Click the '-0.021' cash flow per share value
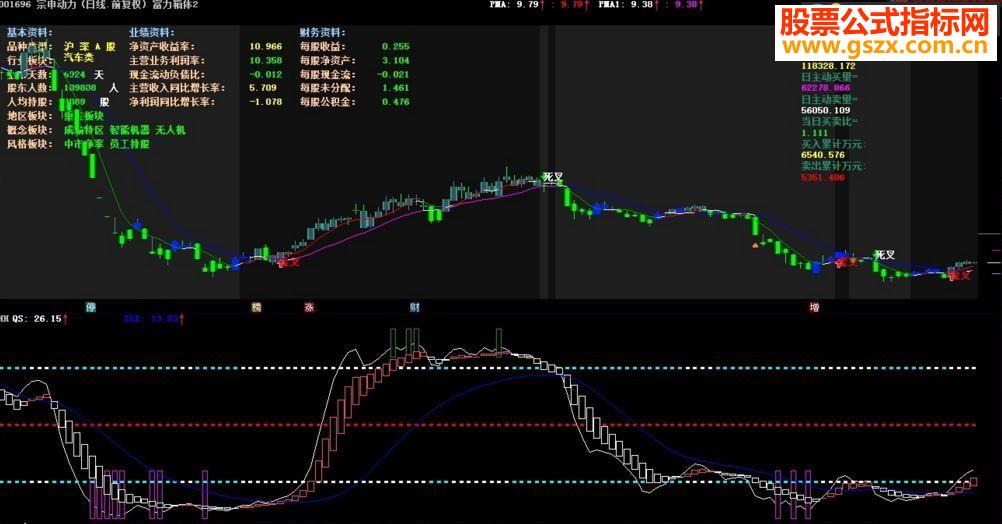The image size is (1002, 524). pos(393,74)
